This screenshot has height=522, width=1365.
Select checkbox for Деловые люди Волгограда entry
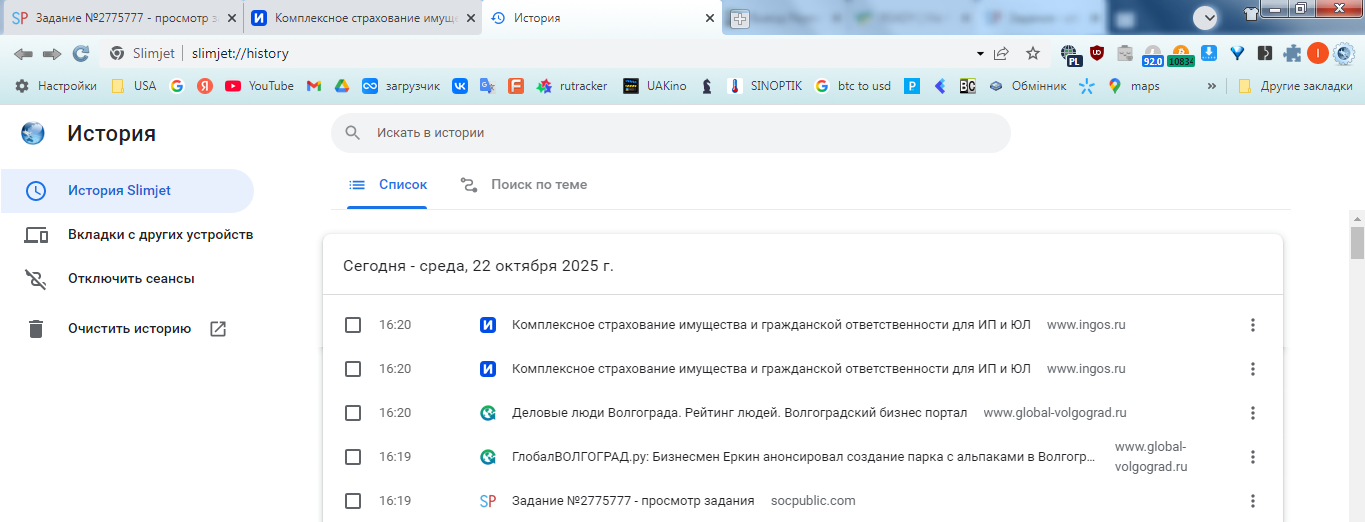[353, 413]
